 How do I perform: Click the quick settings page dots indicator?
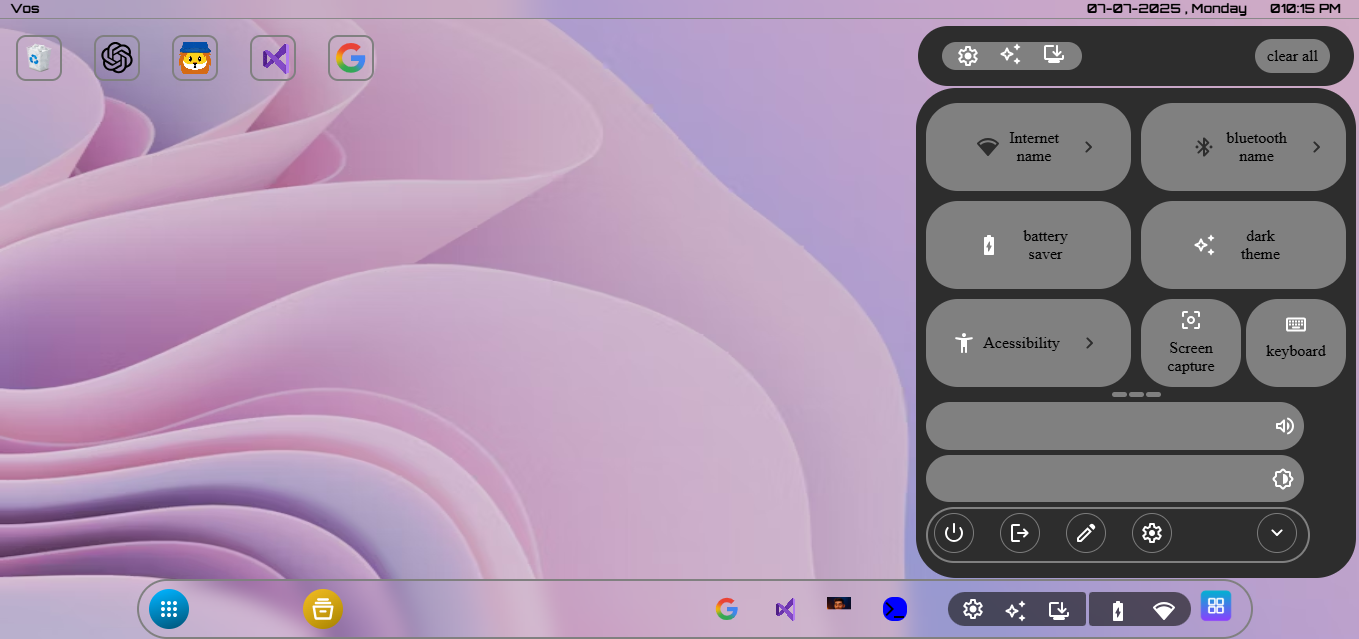[x=1136, y=395]
